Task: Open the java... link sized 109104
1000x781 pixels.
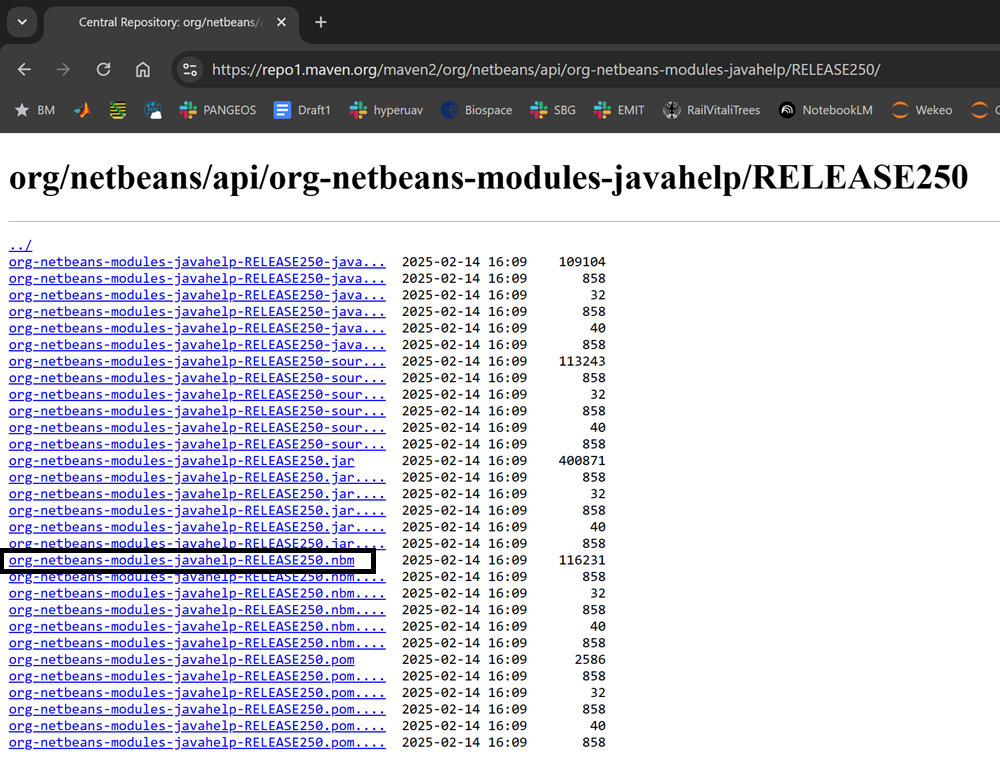Action: [x=197, y=262]
